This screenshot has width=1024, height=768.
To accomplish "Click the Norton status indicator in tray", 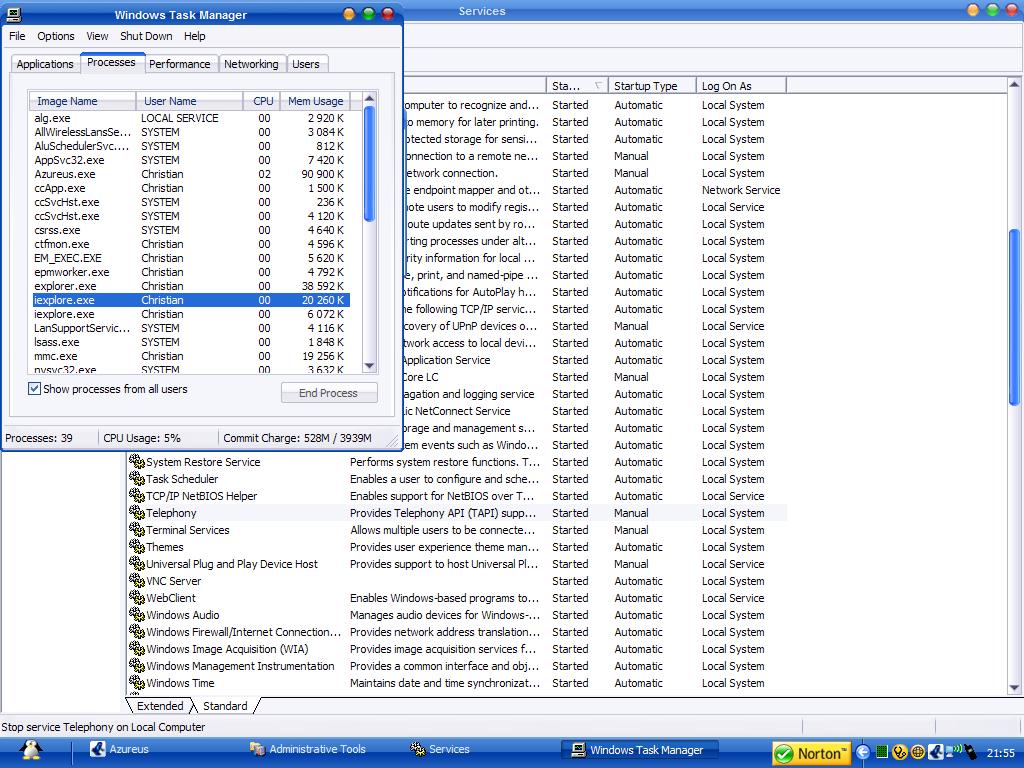I will tap(812, 753).
